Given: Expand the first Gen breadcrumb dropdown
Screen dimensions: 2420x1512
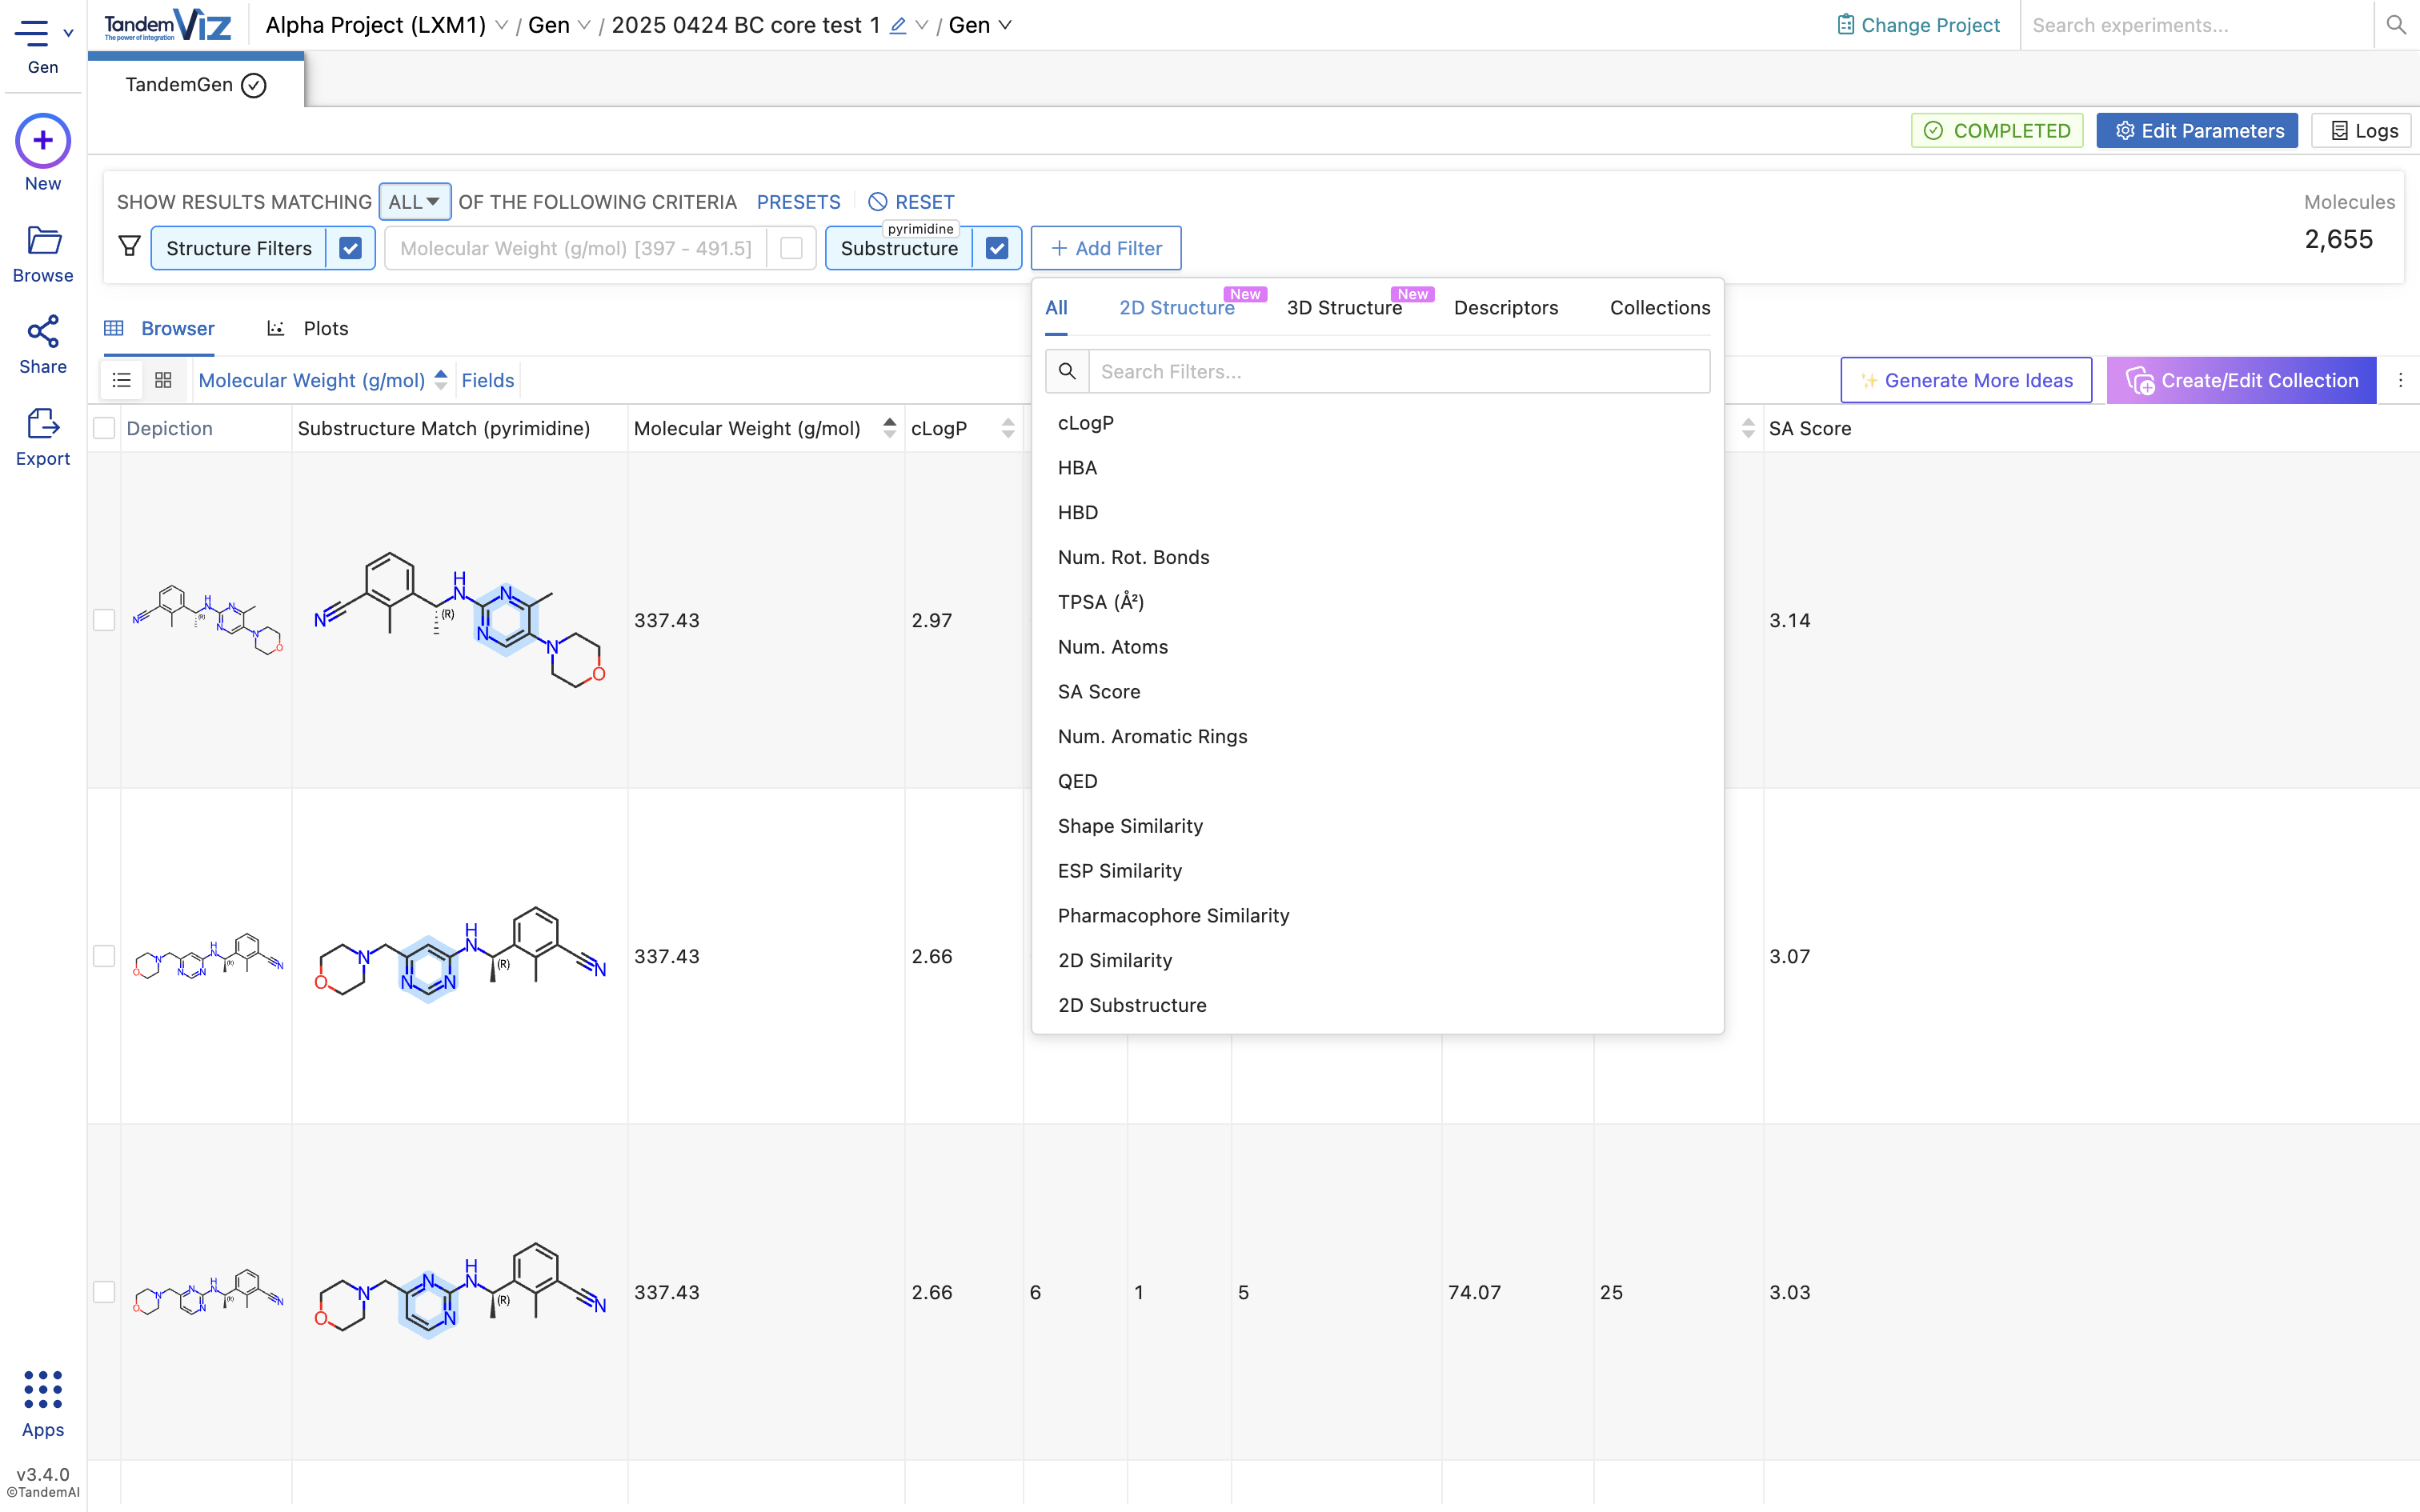Looking at the screenshot, I should [584, 25].
